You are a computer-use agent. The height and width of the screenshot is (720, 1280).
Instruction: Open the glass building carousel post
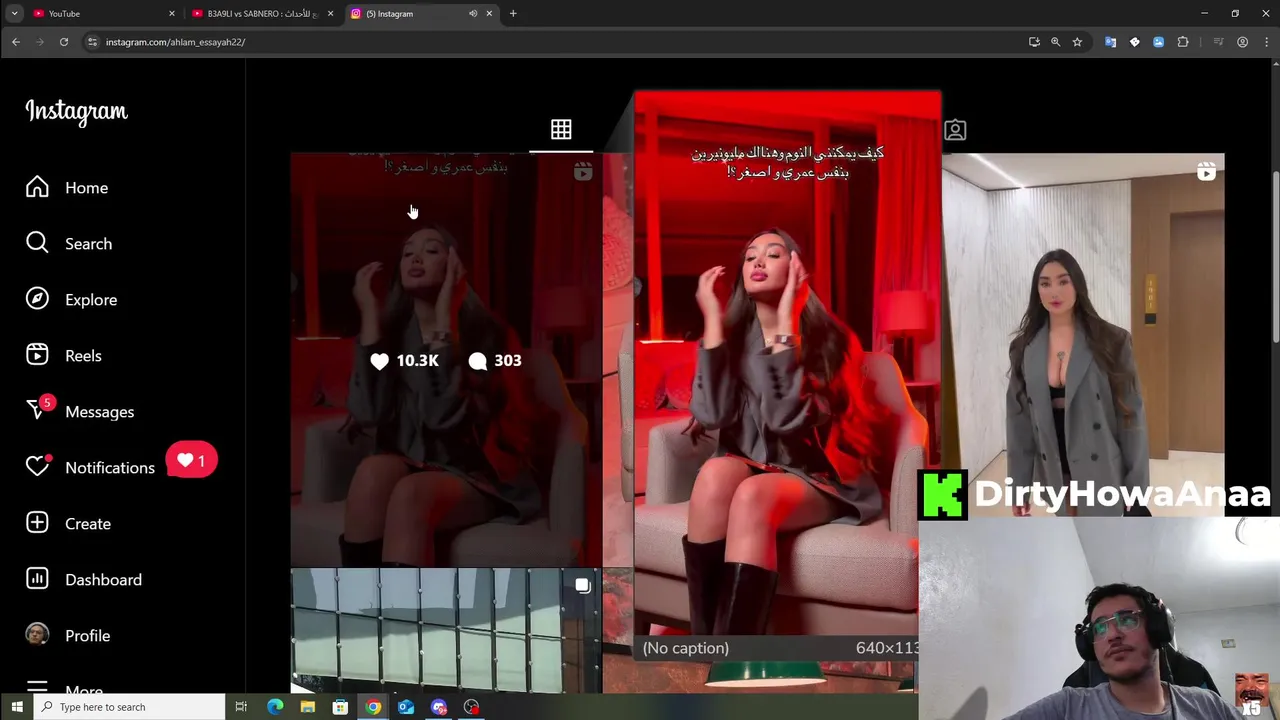click(x=446, y=631)
